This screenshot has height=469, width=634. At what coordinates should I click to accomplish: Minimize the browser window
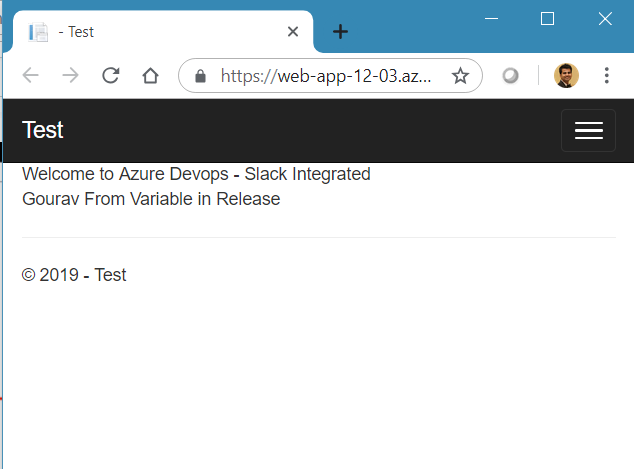[x=491, y=19]
